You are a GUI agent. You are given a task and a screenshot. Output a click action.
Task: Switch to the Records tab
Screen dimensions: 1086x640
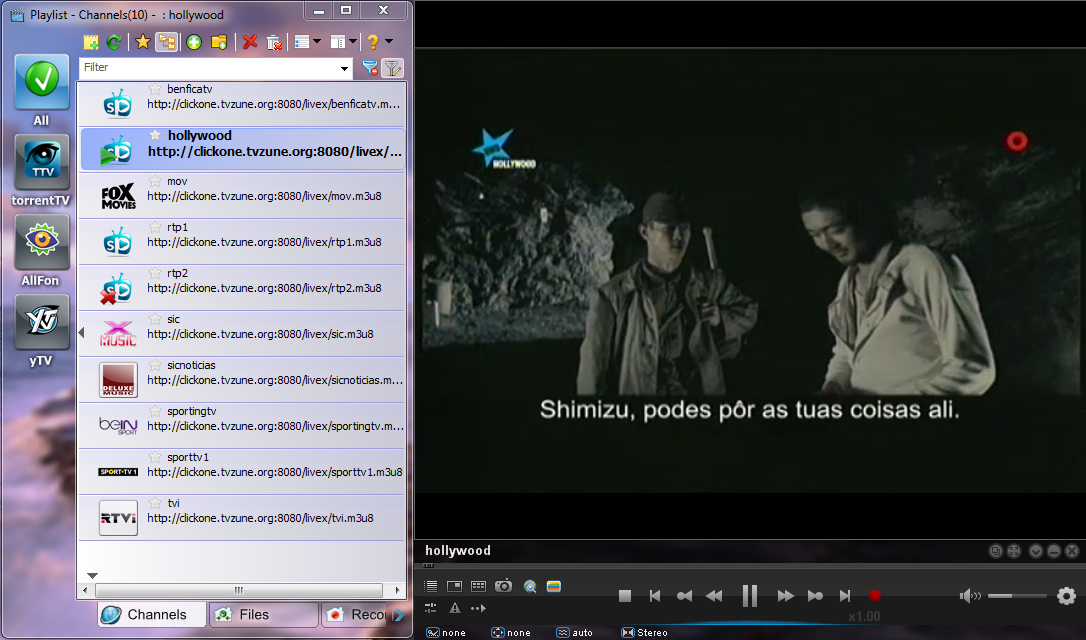357,614
